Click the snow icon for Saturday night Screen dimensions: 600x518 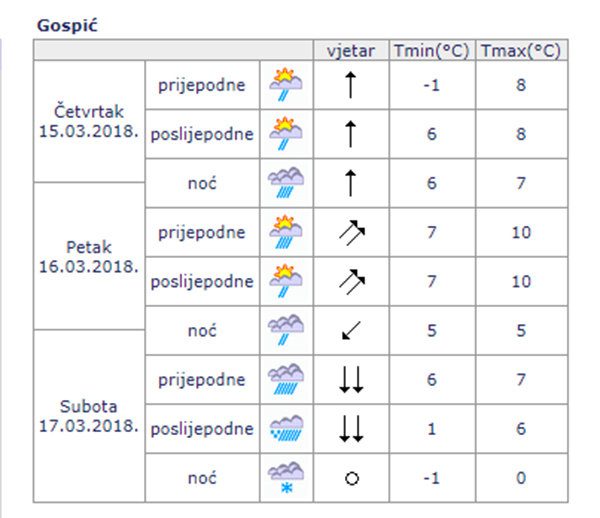pyautogui.click(x=286, y=478)
